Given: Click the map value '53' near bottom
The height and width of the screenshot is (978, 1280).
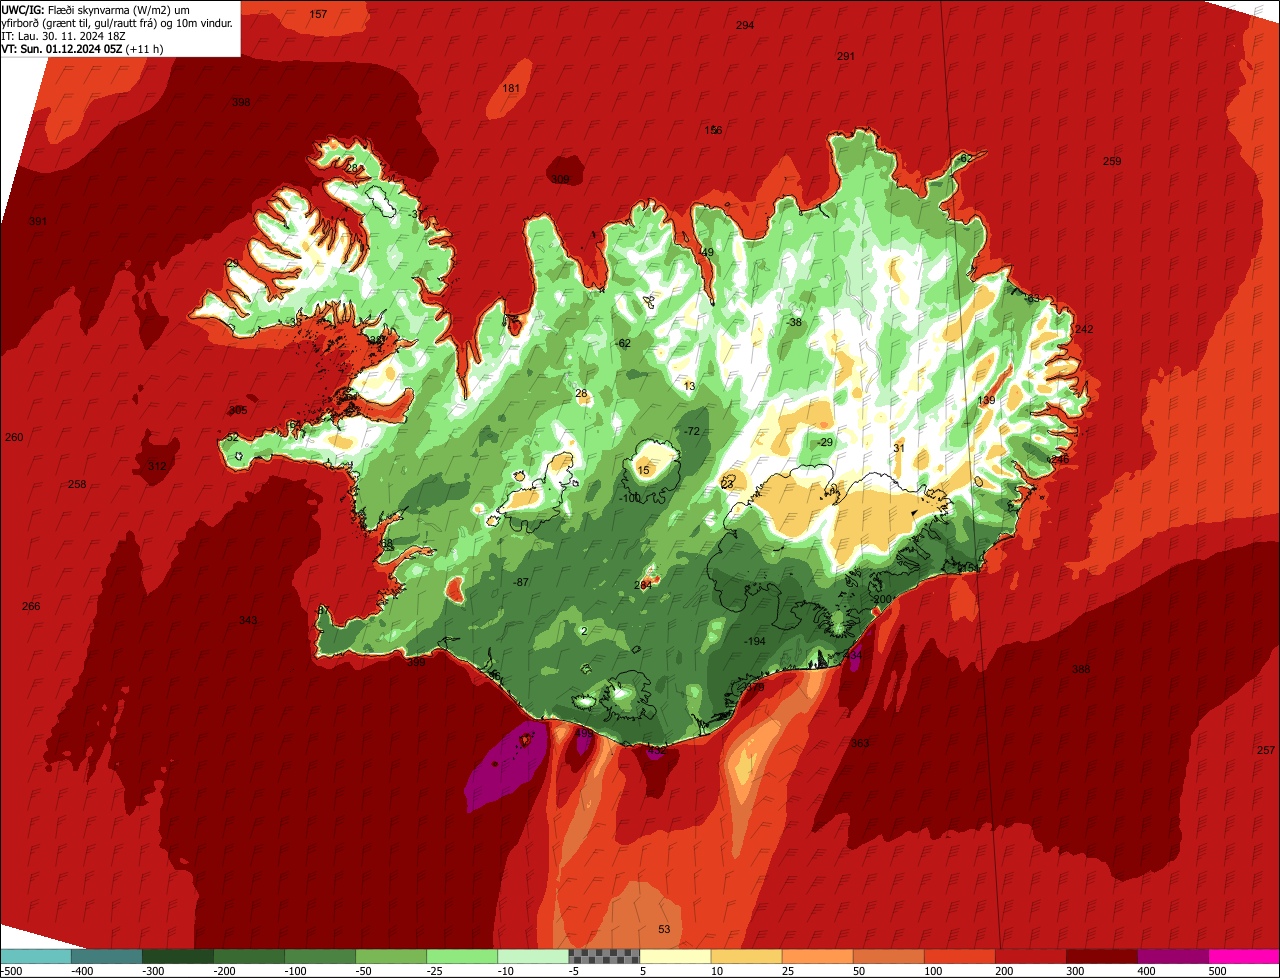Looking at the screenshot, I should point(664,929).
